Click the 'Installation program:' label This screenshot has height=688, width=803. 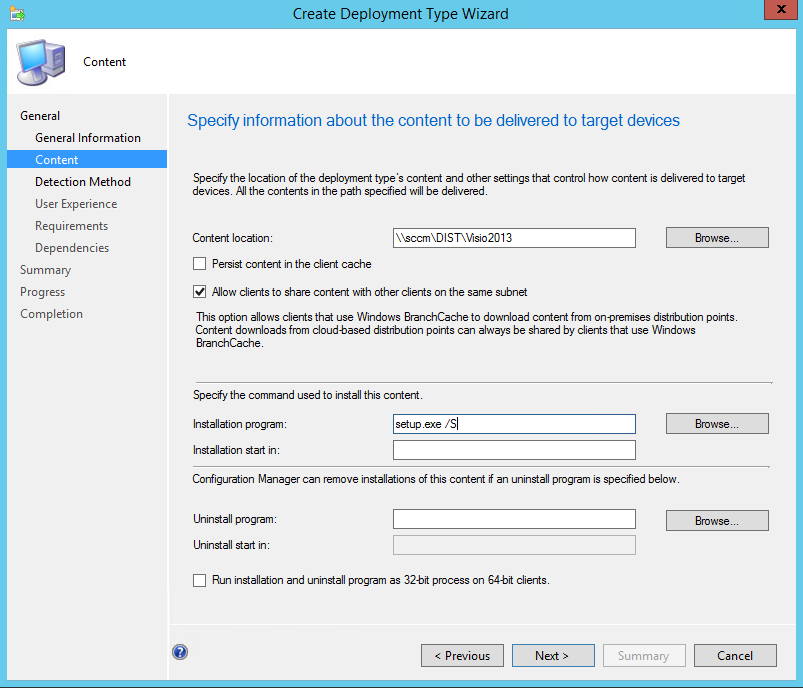pos(240,424)
